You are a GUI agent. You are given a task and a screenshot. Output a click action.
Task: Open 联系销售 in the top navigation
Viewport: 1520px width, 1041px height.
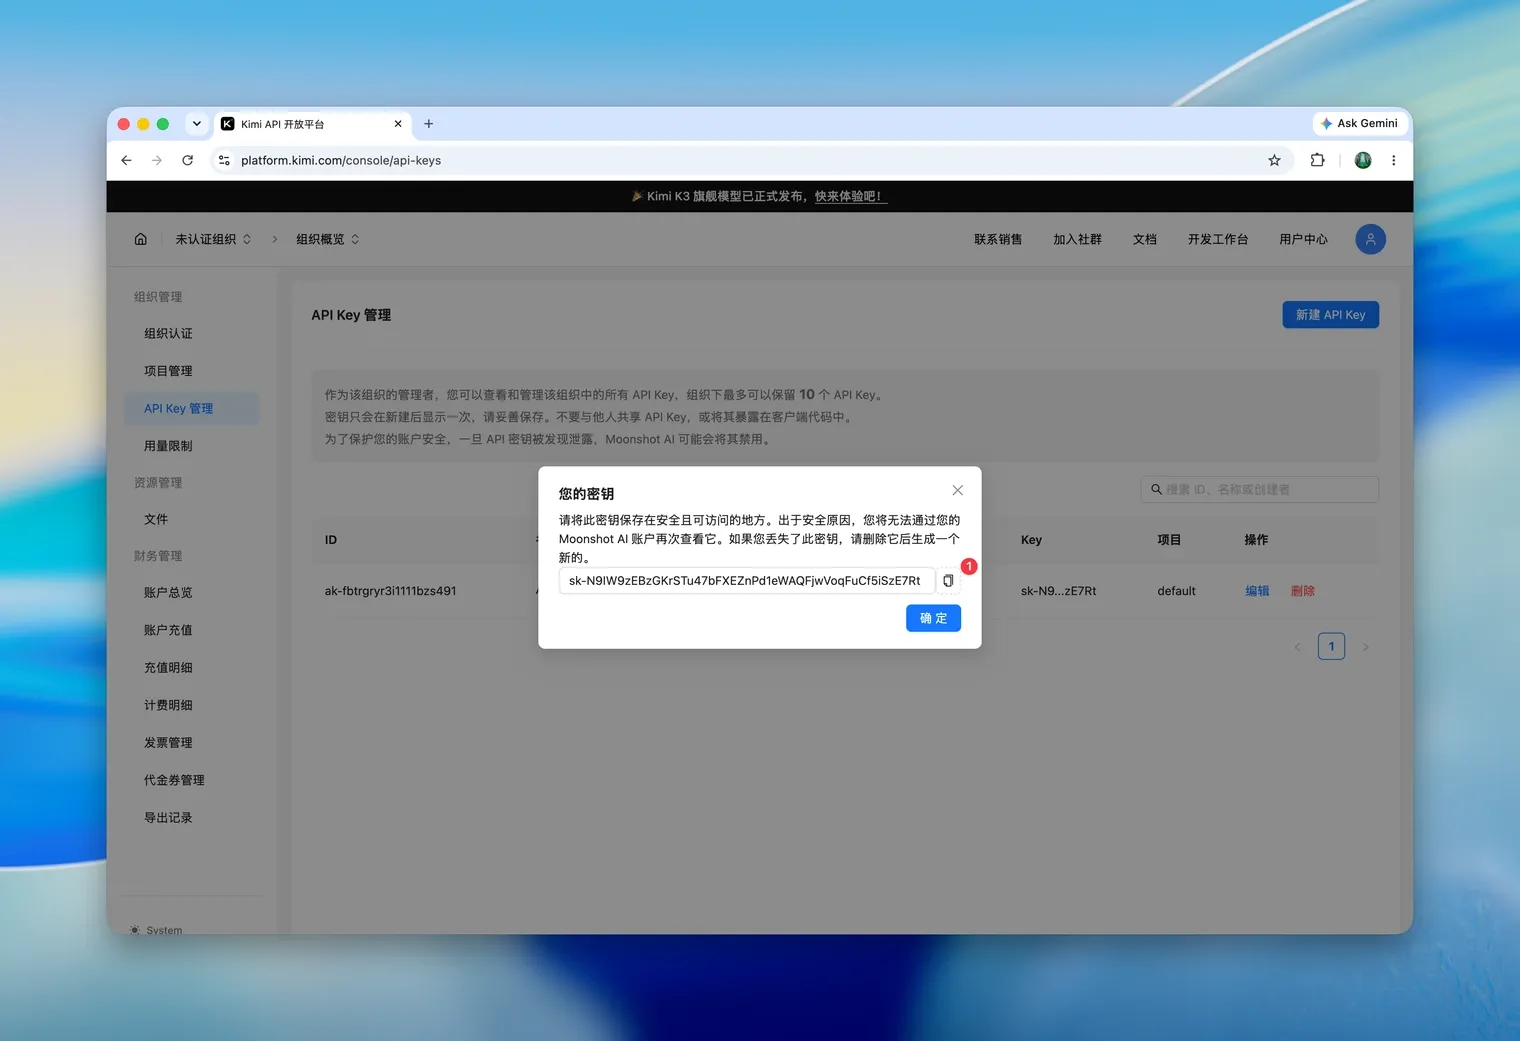998,239
